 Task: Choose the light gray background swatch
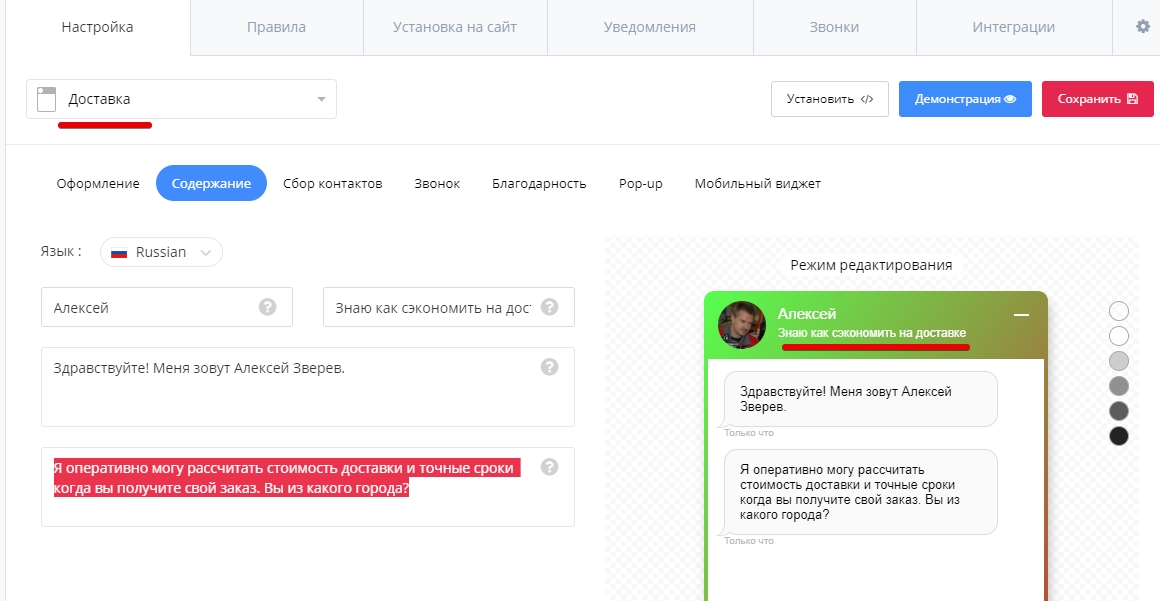click(1119, 360)
